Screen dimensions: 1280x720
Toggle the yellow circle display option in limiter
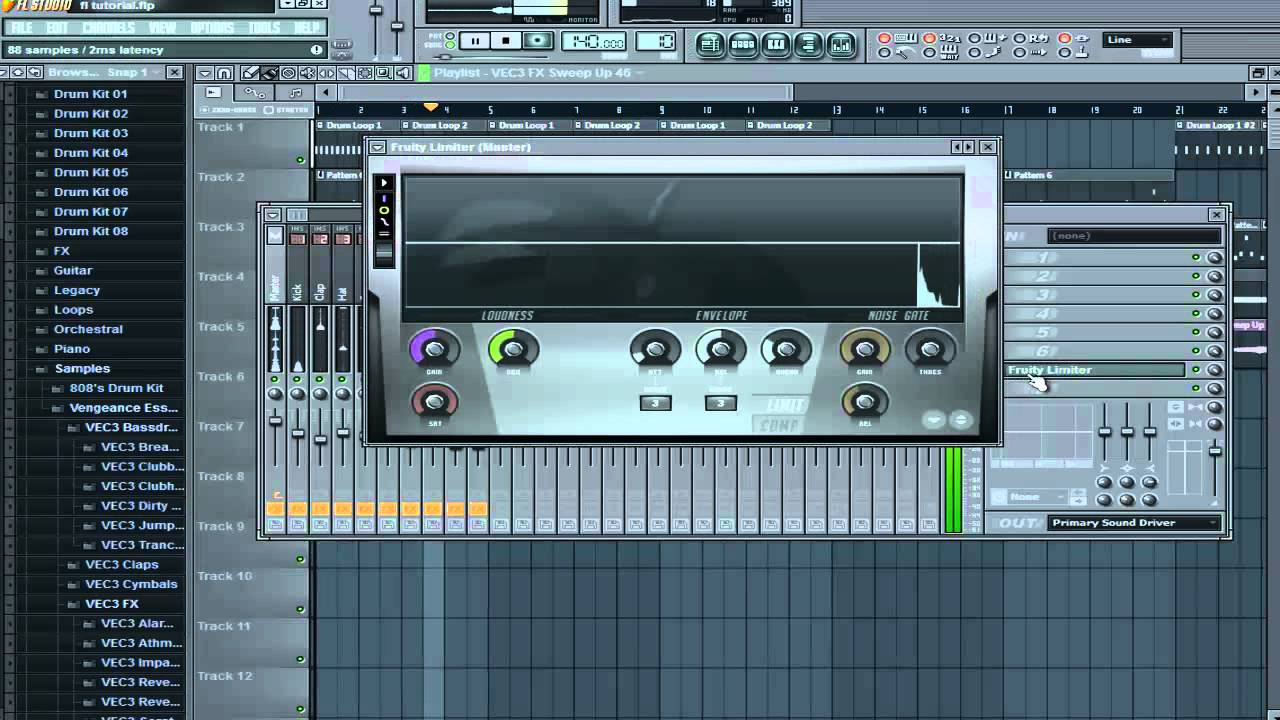(383, 211)
